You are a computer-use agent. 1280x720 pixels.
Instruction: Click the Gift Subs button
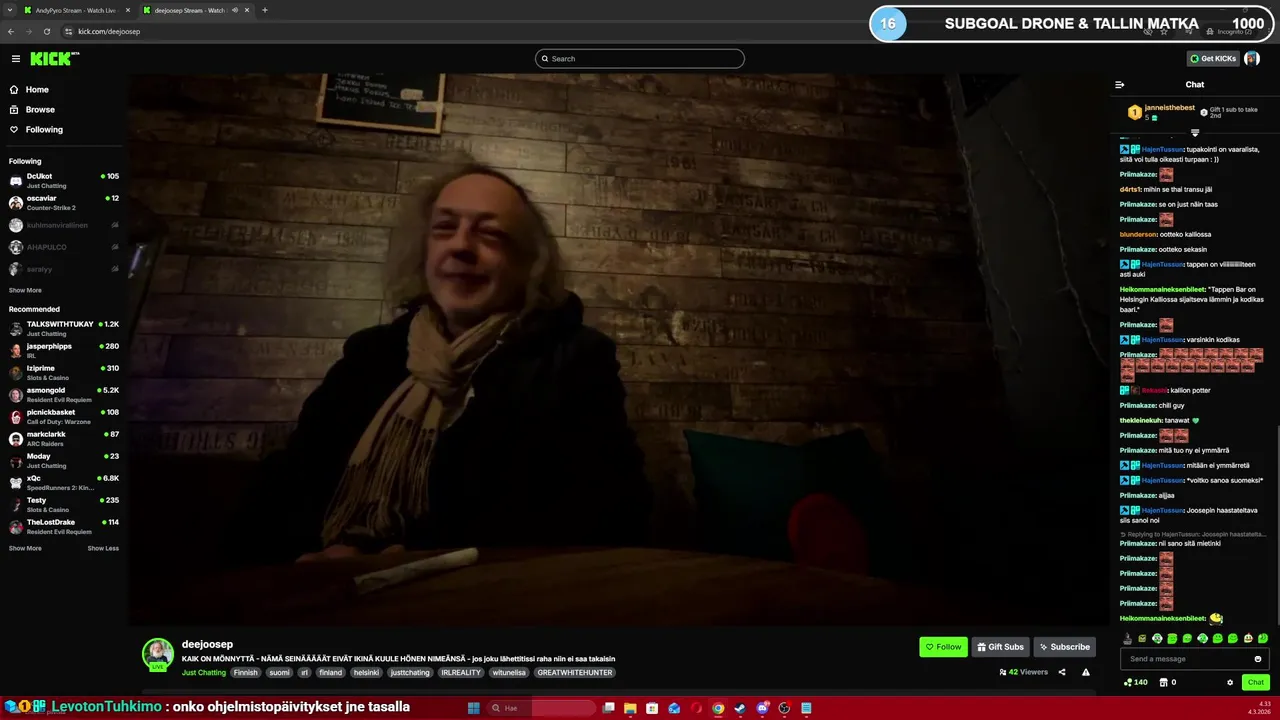(1000, 647)
